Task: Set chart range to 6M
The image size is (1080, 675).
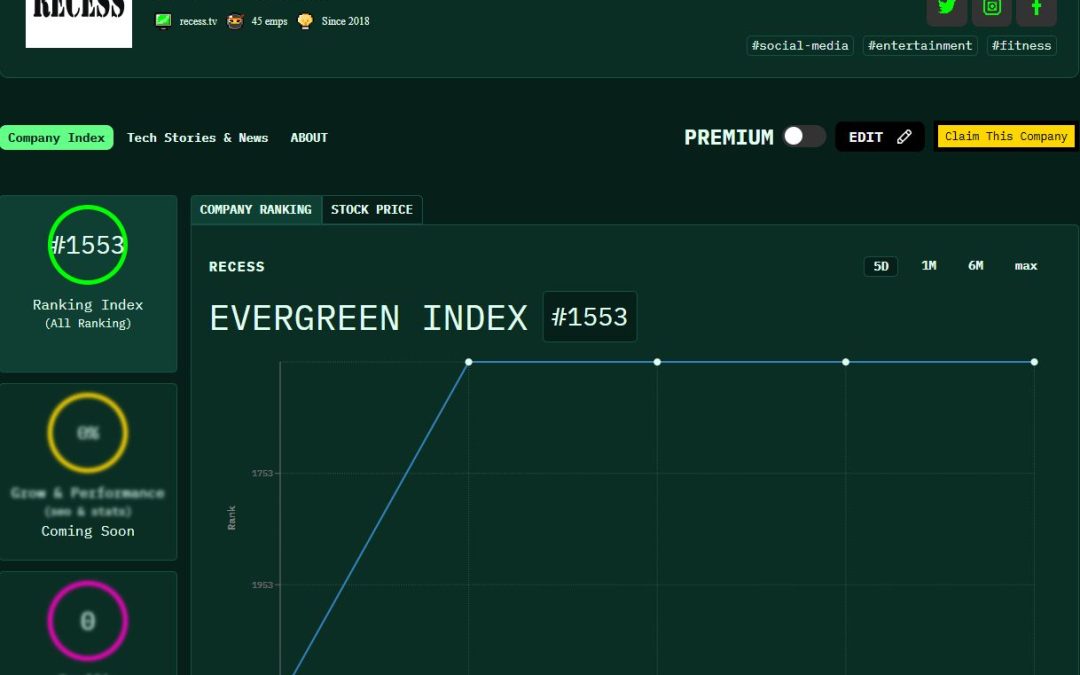Action: click(975, 266)
